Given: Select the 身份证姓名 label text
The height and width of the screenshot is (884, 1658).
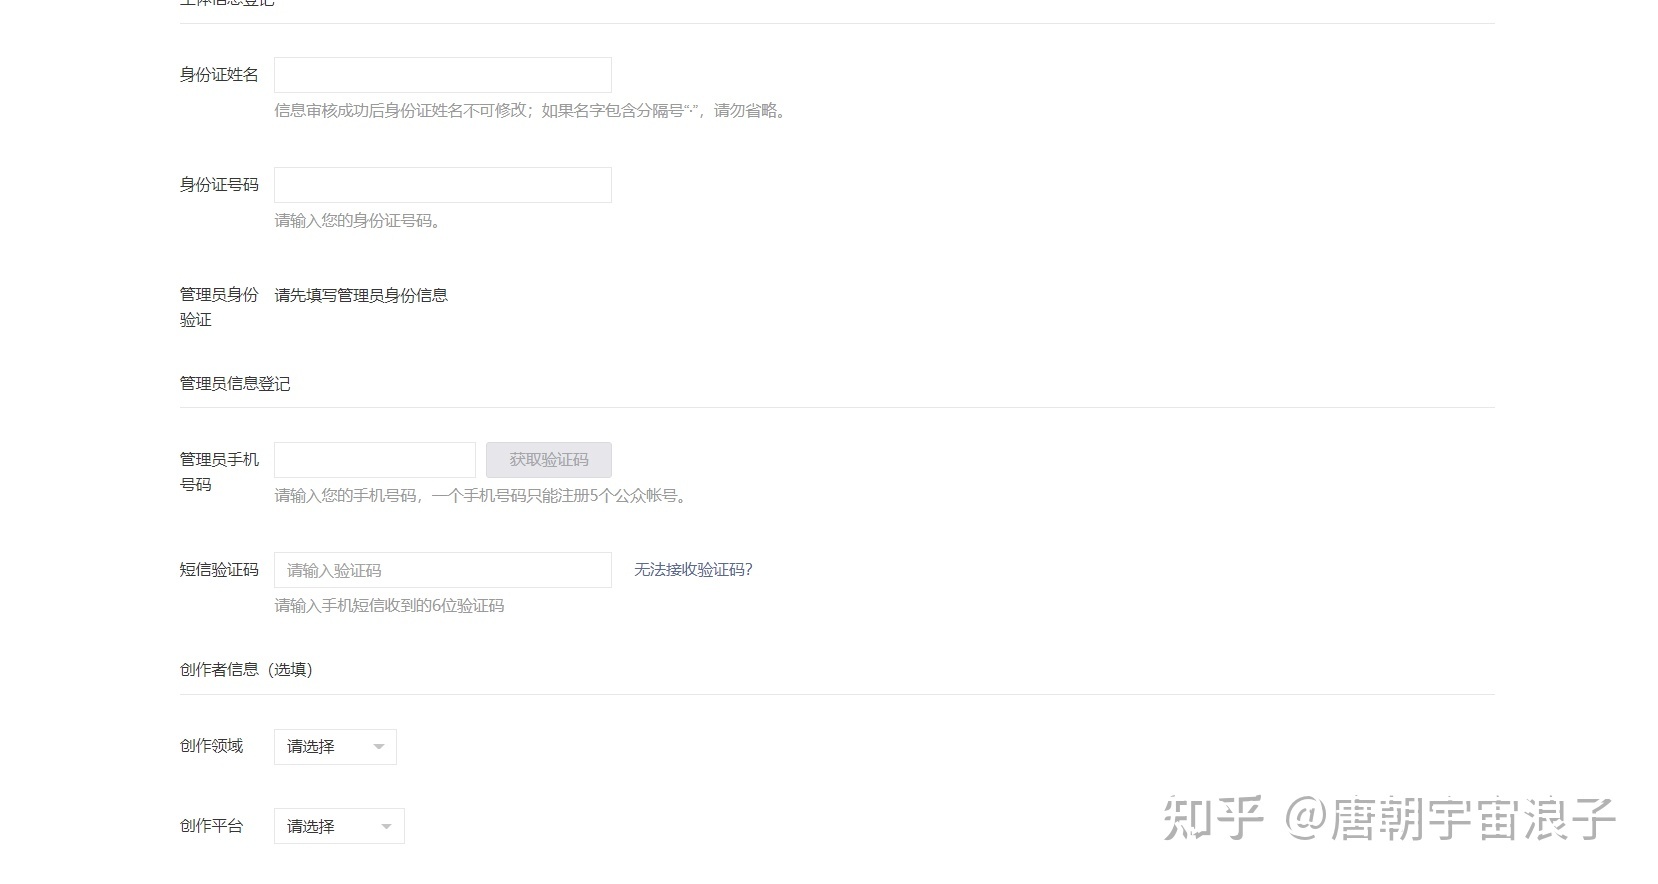Looking at the screenshot, I should [219, 75].
